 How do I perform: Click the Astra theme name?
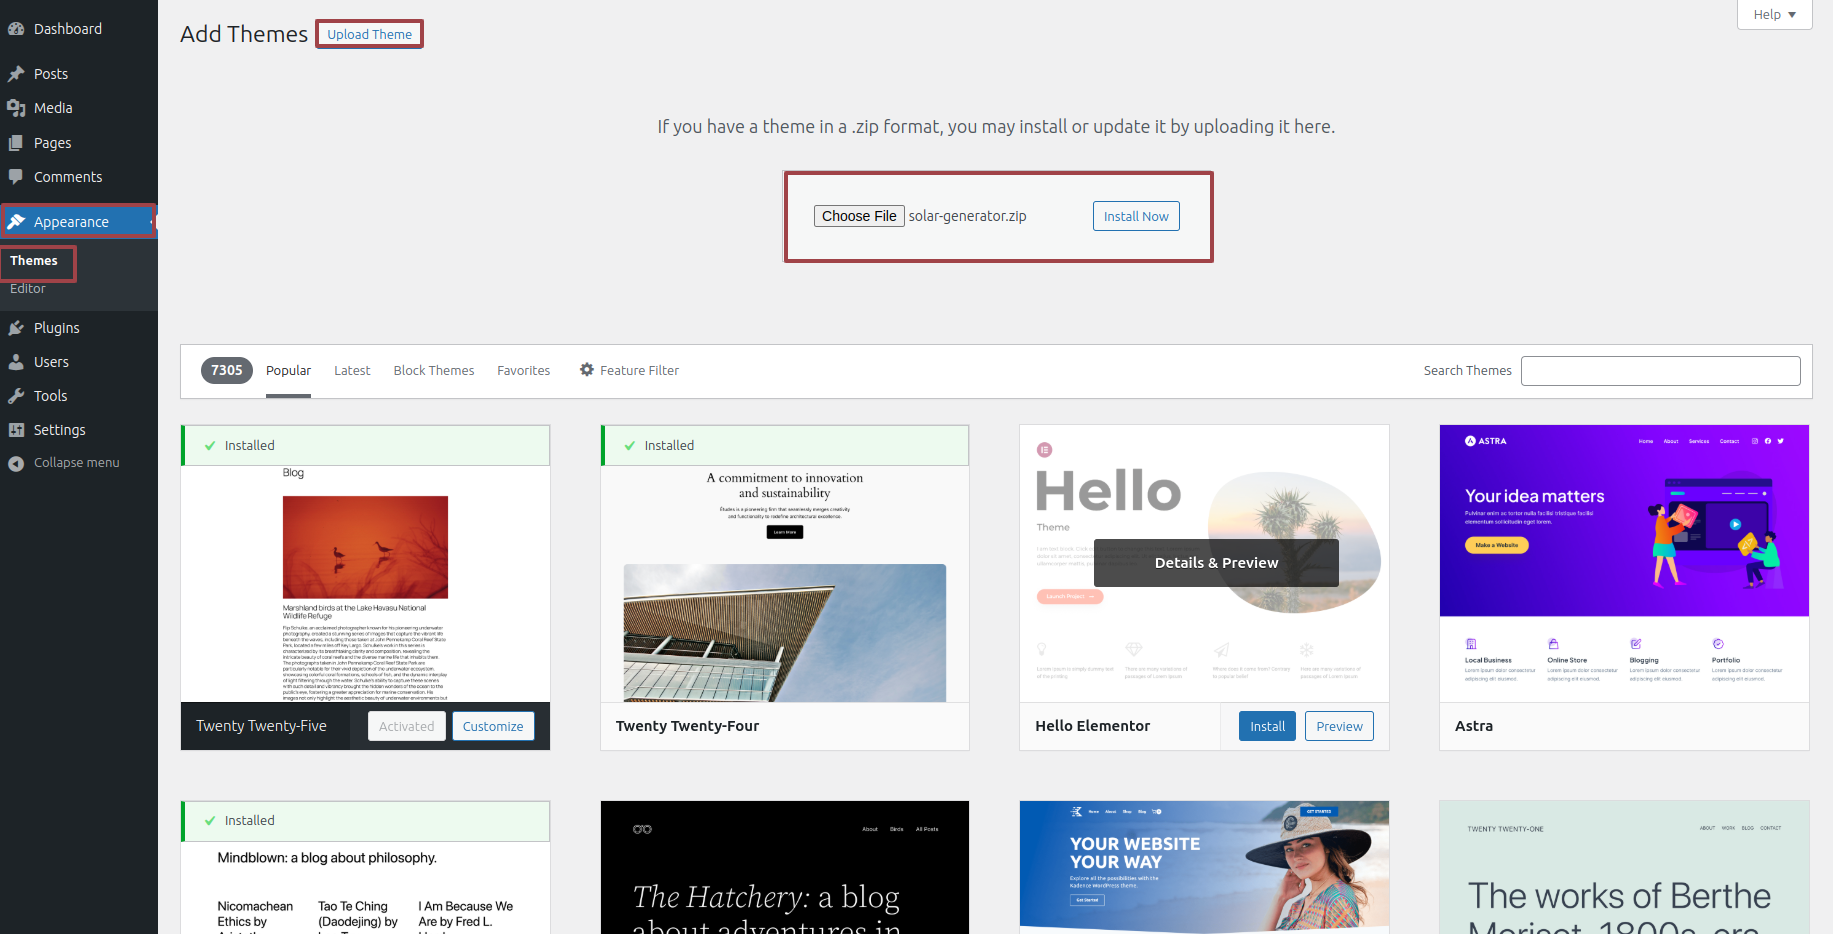[1473, 726]
